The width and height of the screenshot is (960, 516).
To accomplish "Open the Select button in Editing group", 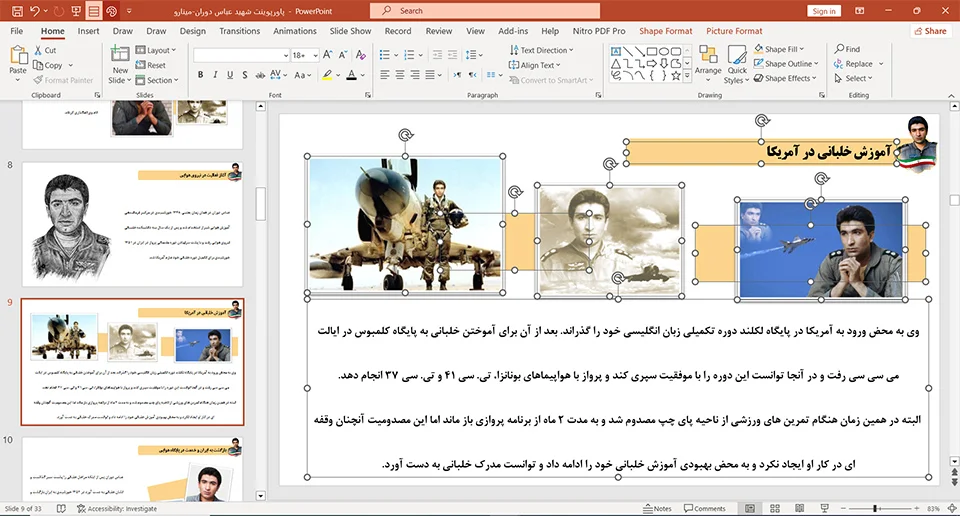I will tap(853, 78).
